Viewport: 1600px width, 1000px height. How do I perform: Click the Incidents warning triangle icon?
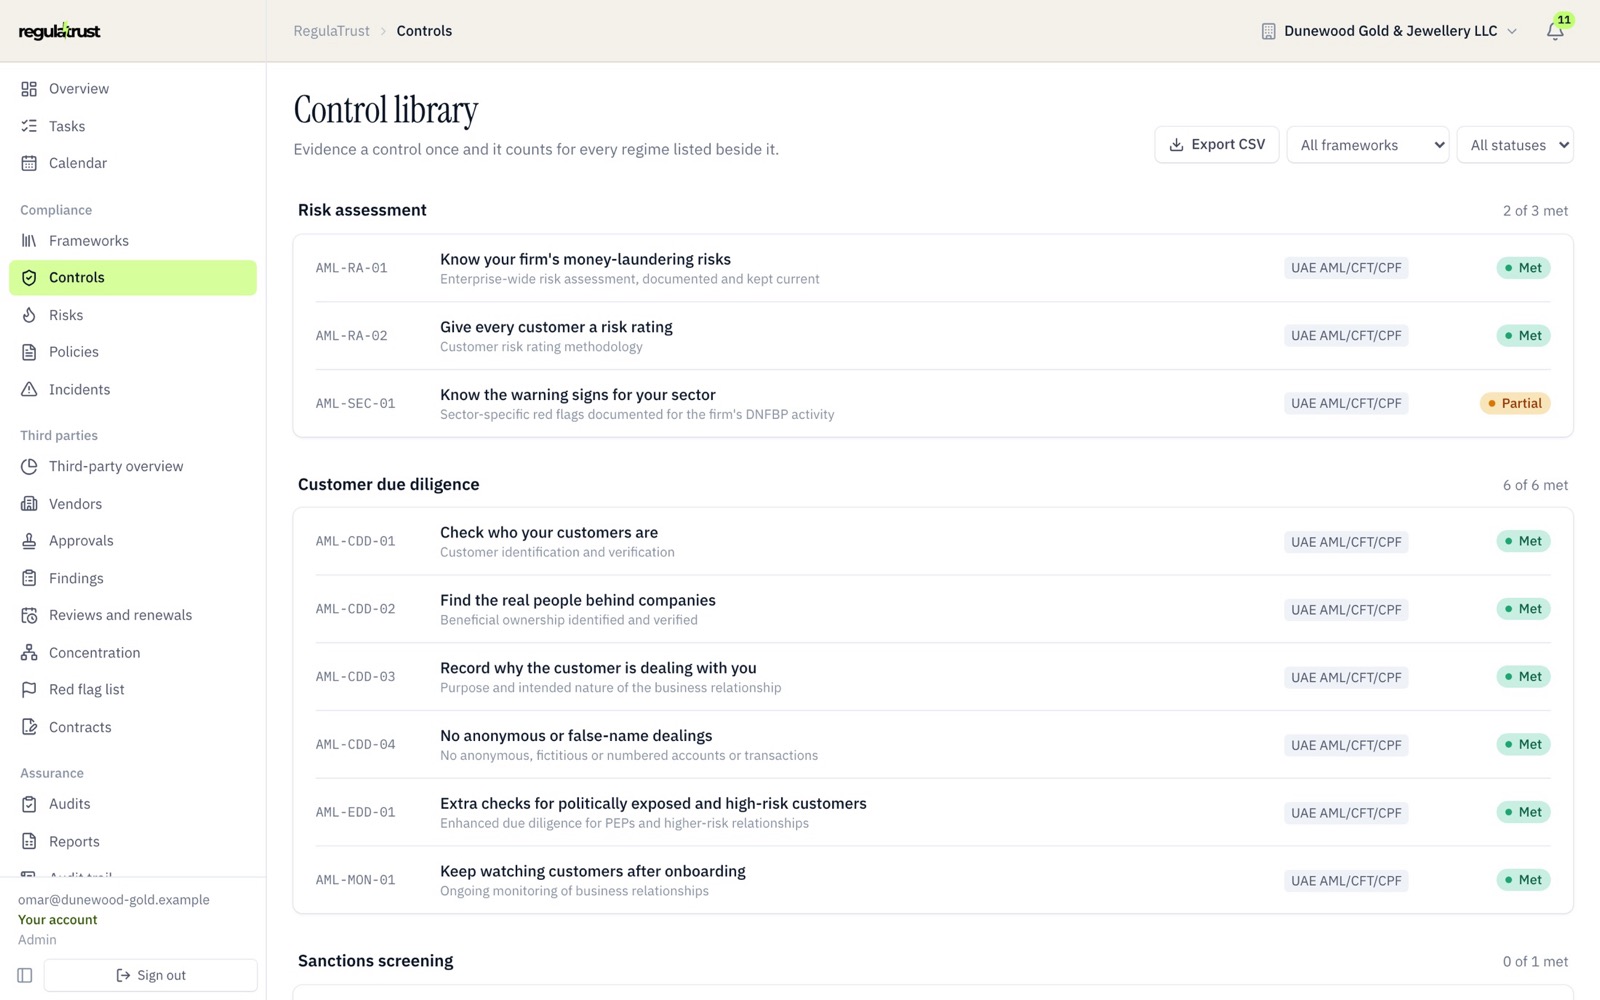coord(29,390)
